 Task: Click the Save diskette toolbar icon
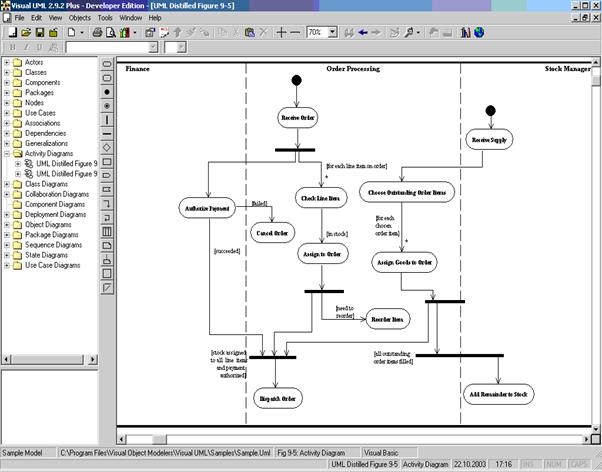pos(40,33)
